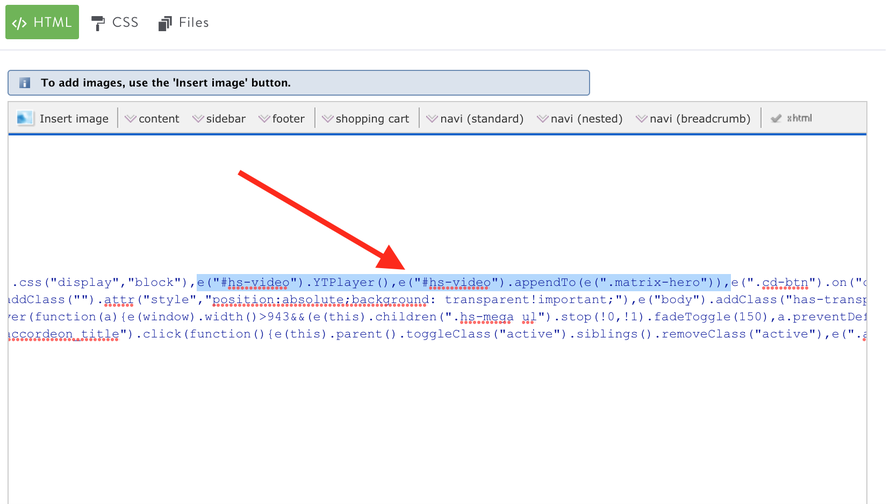Image resolution: width=890 pixels, height=504 pixels.
Task: Click the info icon in the notice bar
Action: click(24, 83)
